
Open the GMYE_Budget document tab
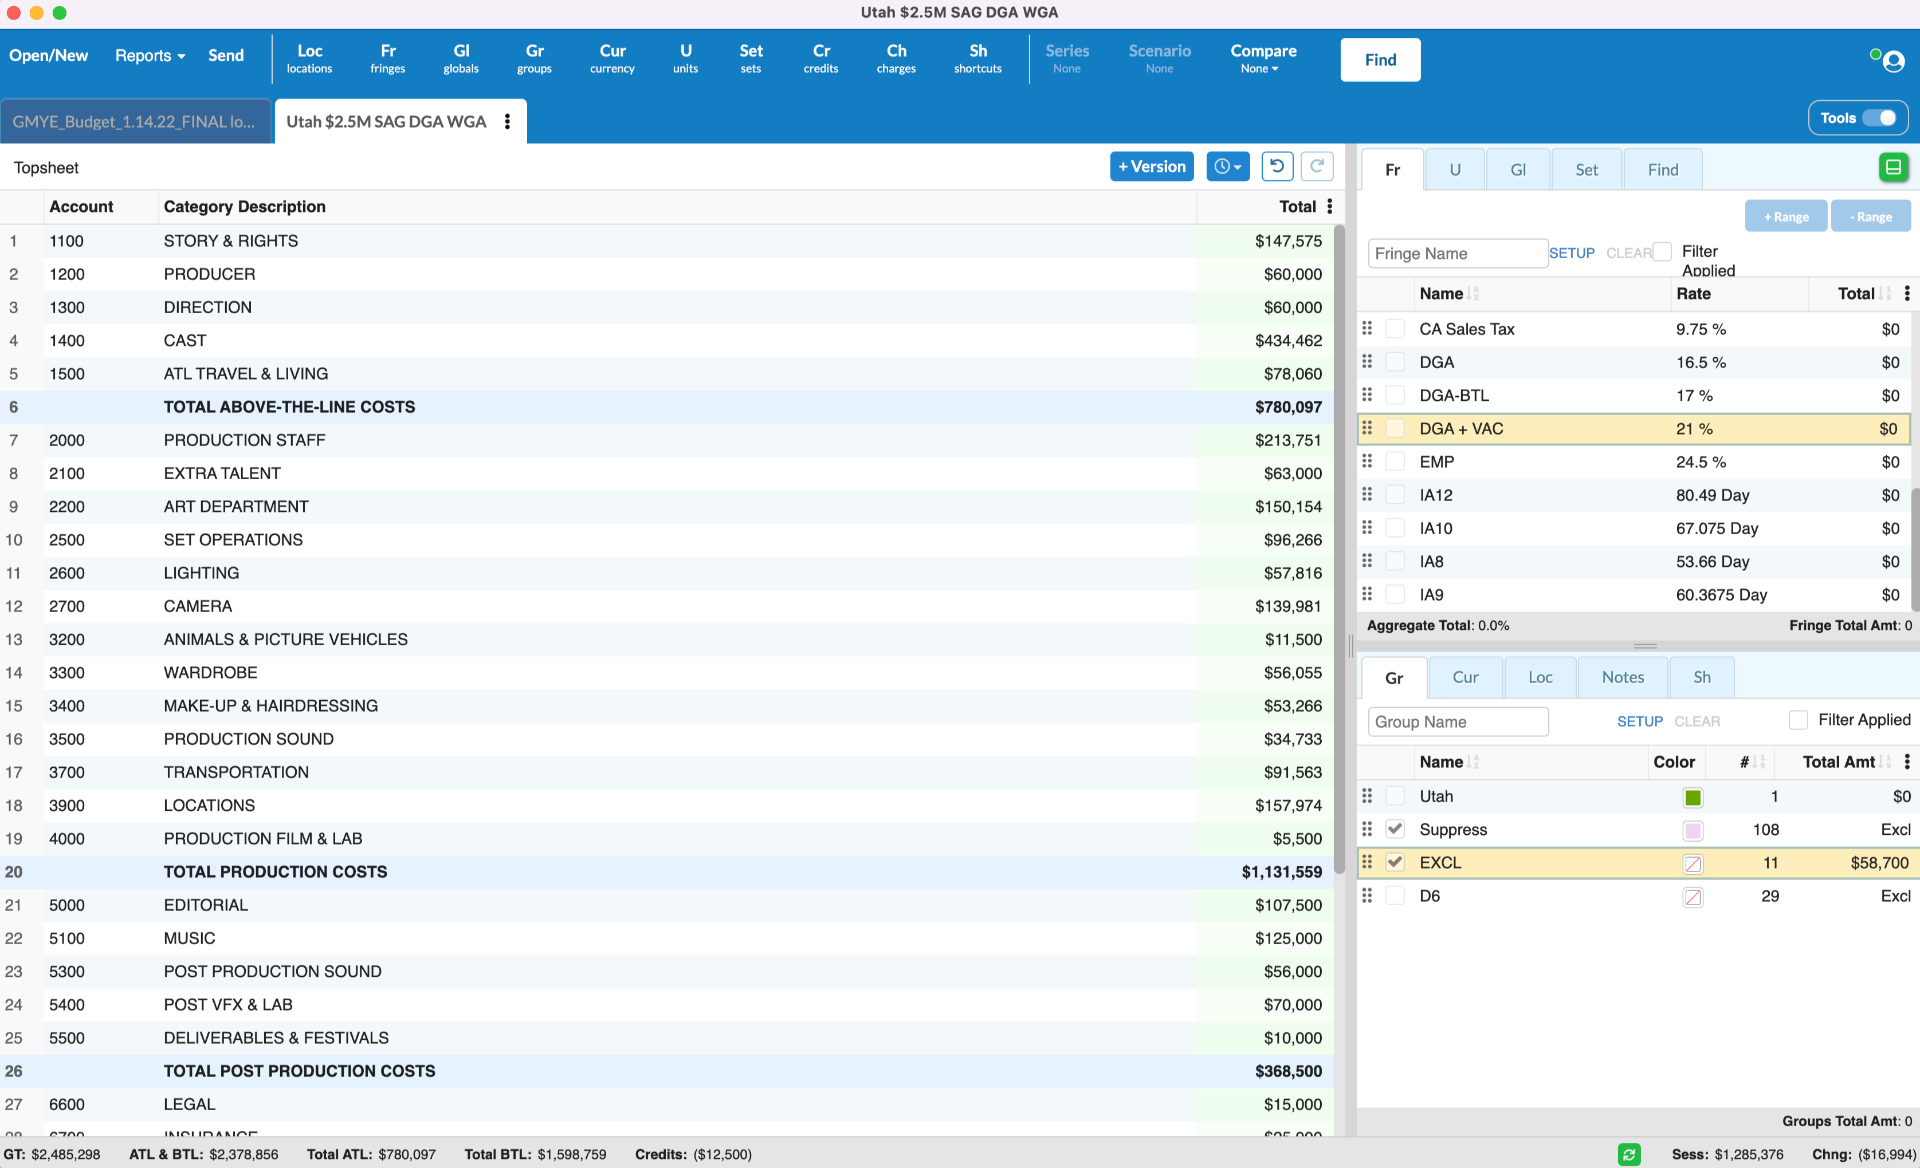pos(134,122)
